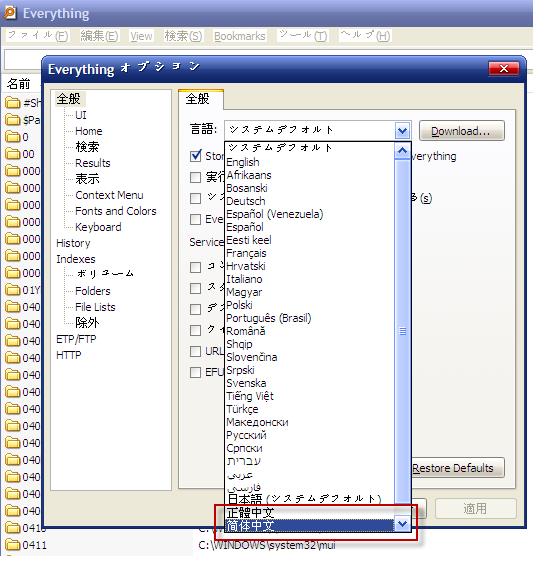The image size is (548, 567).
Task: Click the 適用 apply button
Action: point(475,508)
